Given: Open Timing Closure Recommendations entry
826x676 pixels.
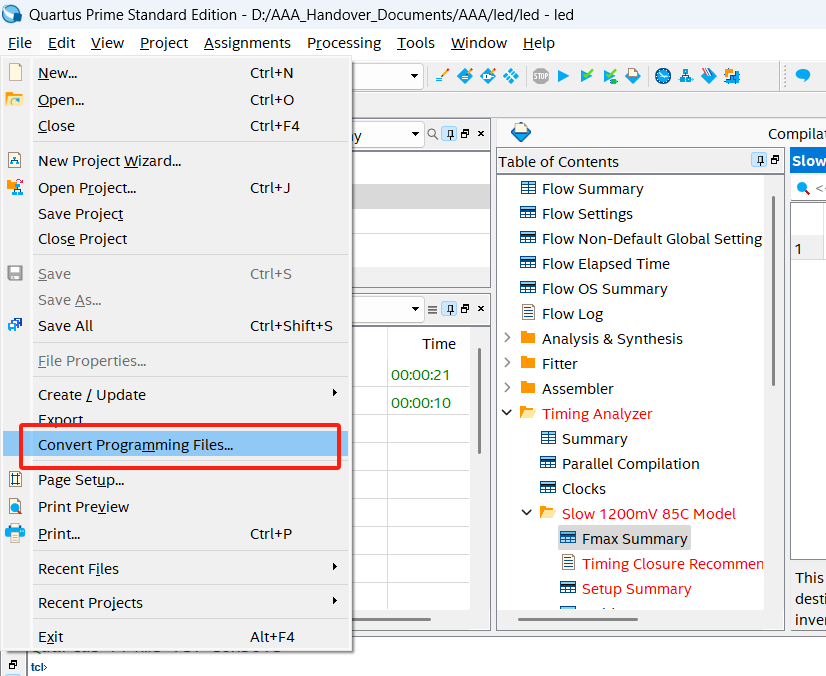Looking at the screenshot, I should click(672, 563).
